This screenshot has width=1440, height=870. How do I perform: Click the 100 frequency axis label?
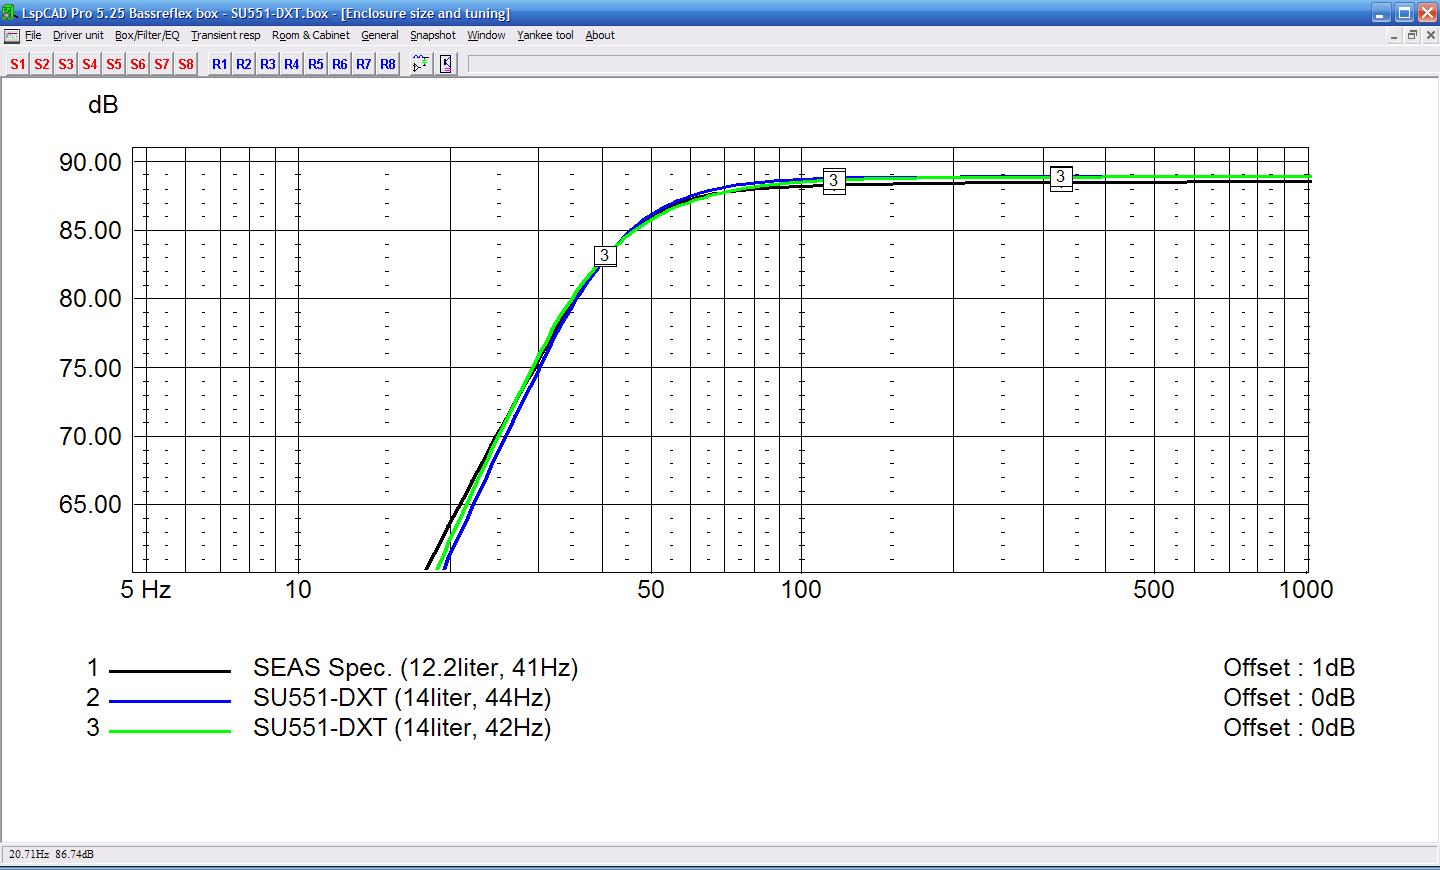point(801,590)
